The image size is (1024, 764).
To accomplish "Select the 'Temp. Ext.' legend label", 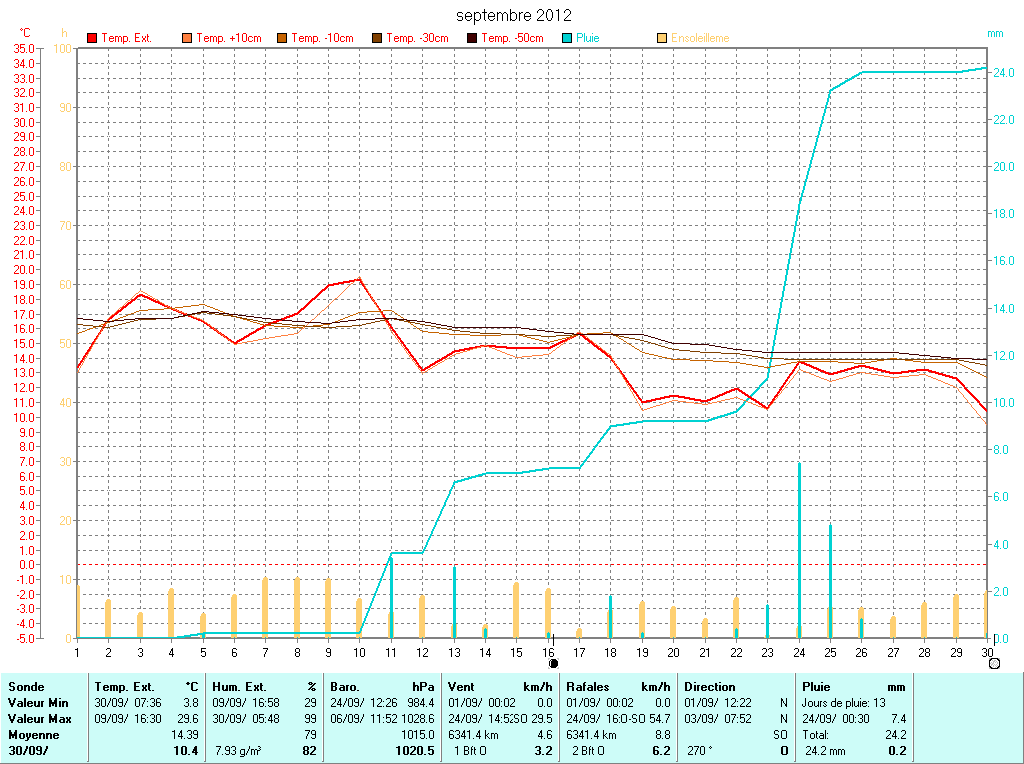I will click(x=126, y=38).
